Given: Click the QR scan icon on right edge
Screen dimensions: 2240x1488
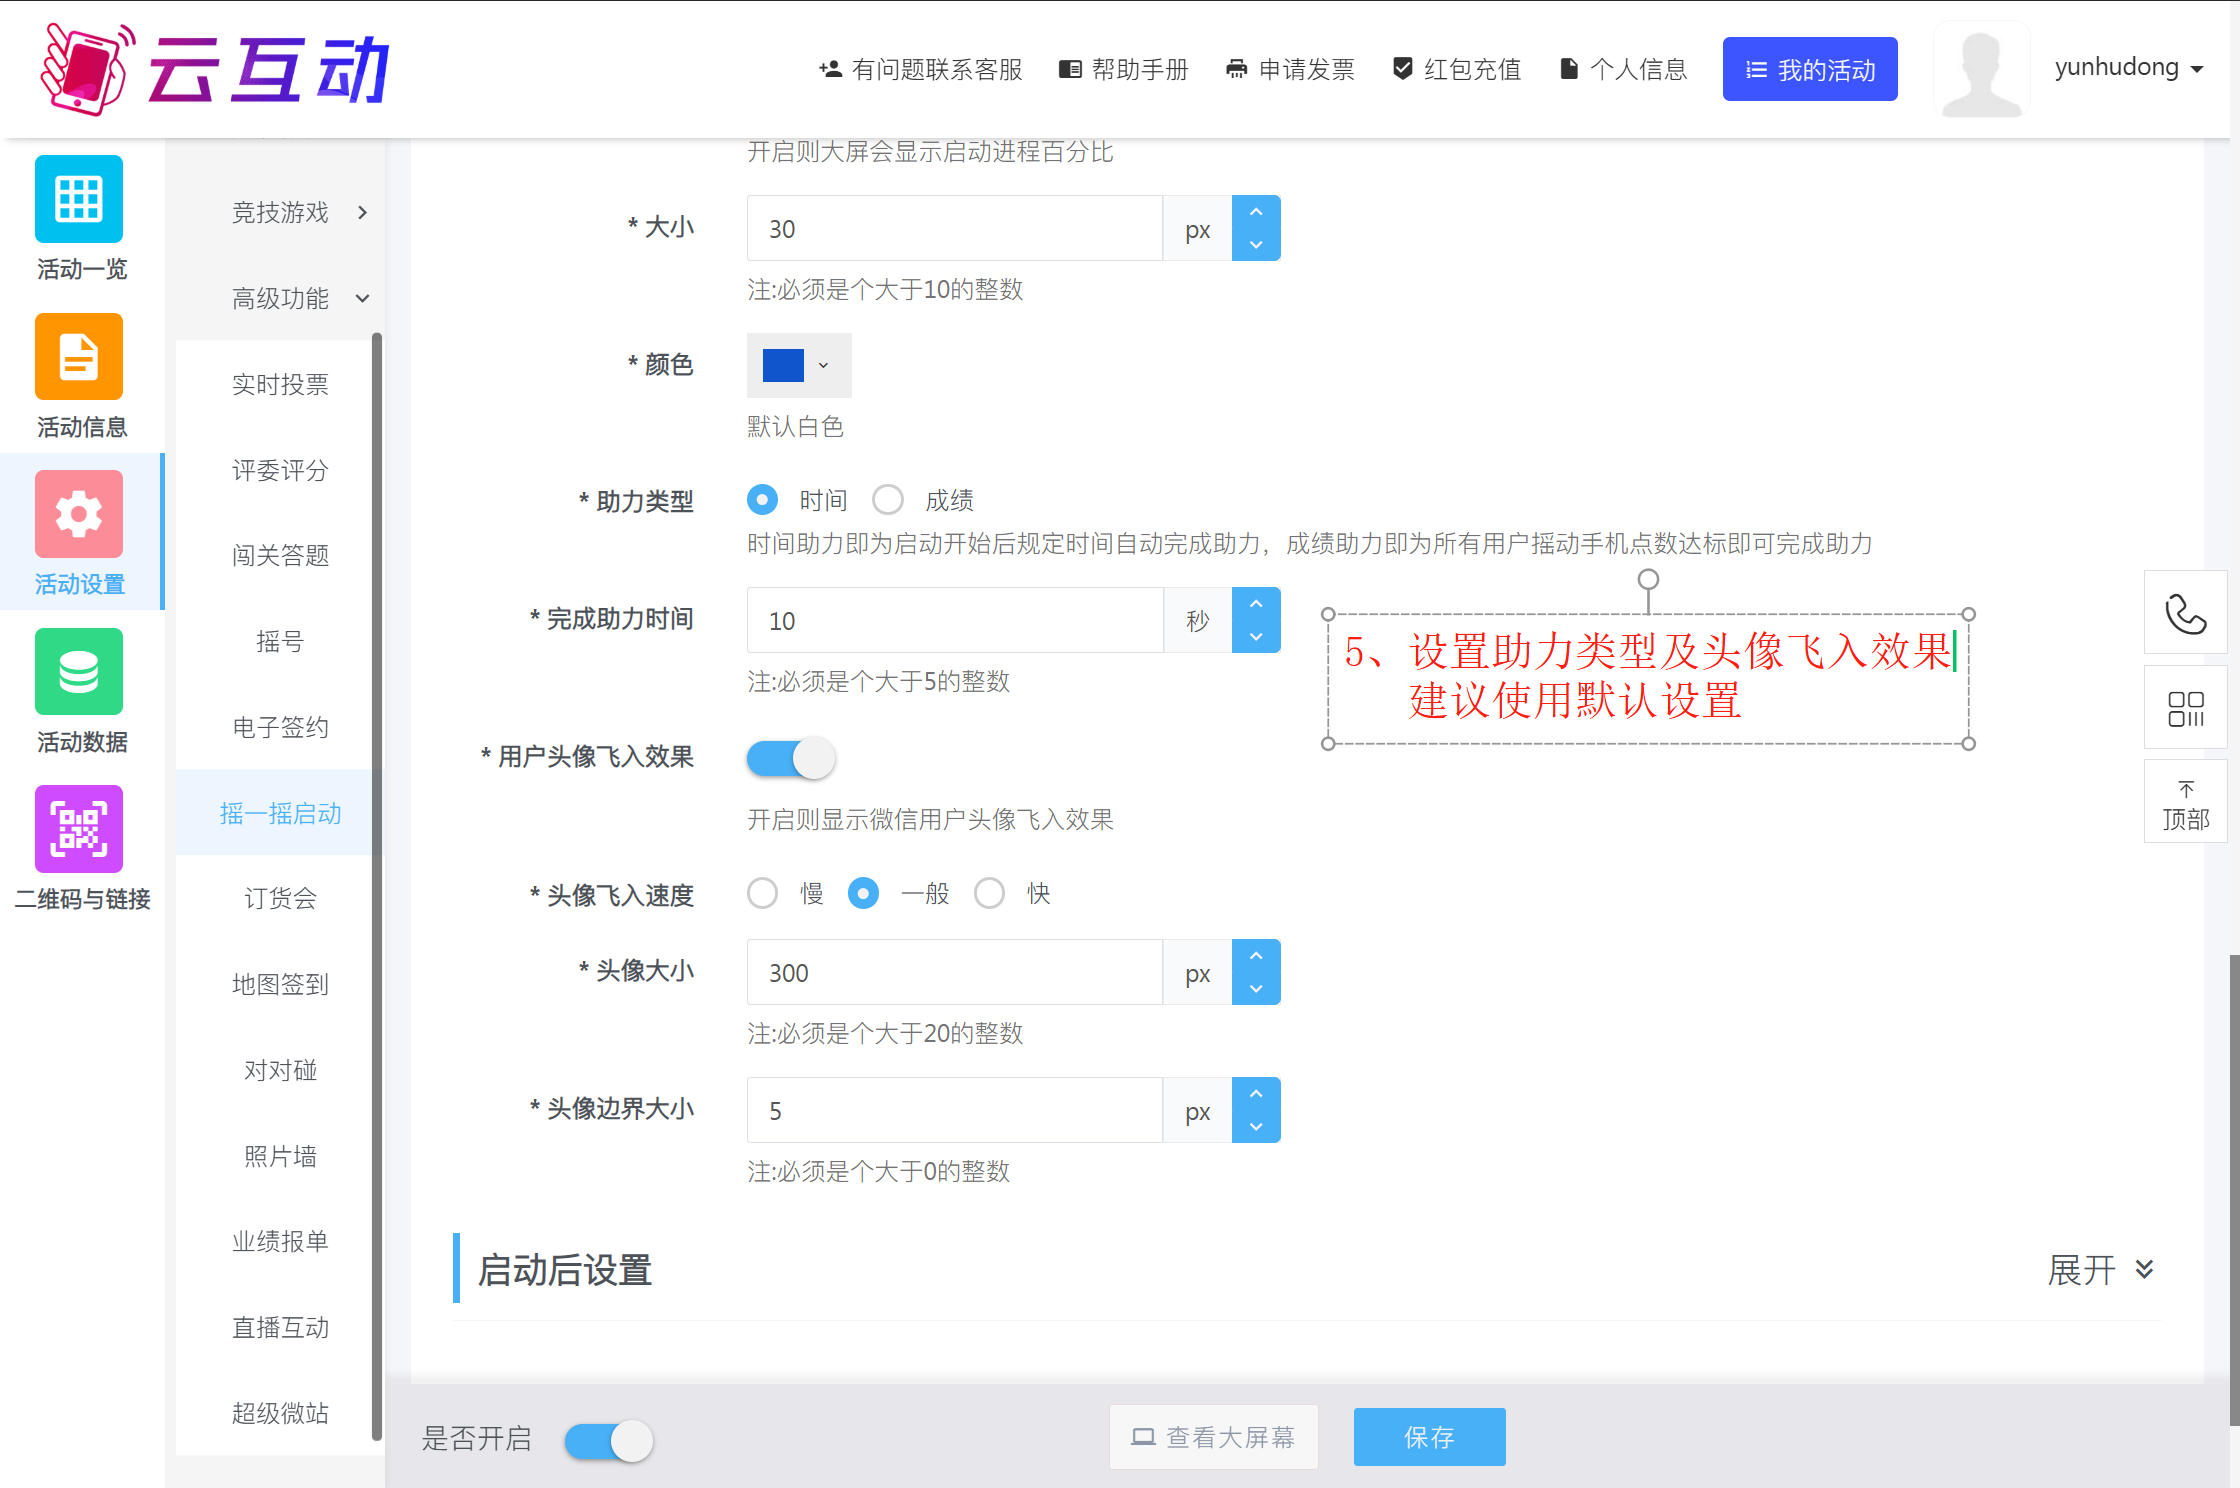Looking at the screenshot, I should pyautogui.click(x=2185, y=708).
